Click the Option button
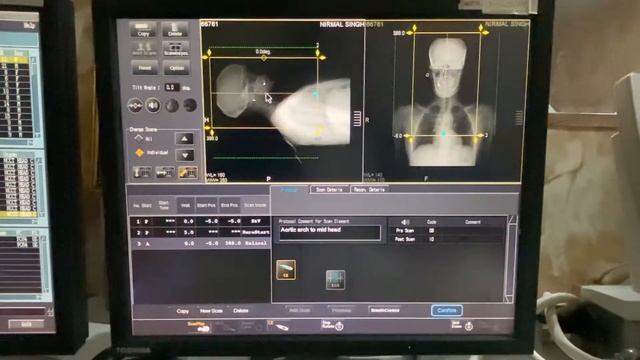The height and width of the screenshot is (360, 640). click(176, 68)
